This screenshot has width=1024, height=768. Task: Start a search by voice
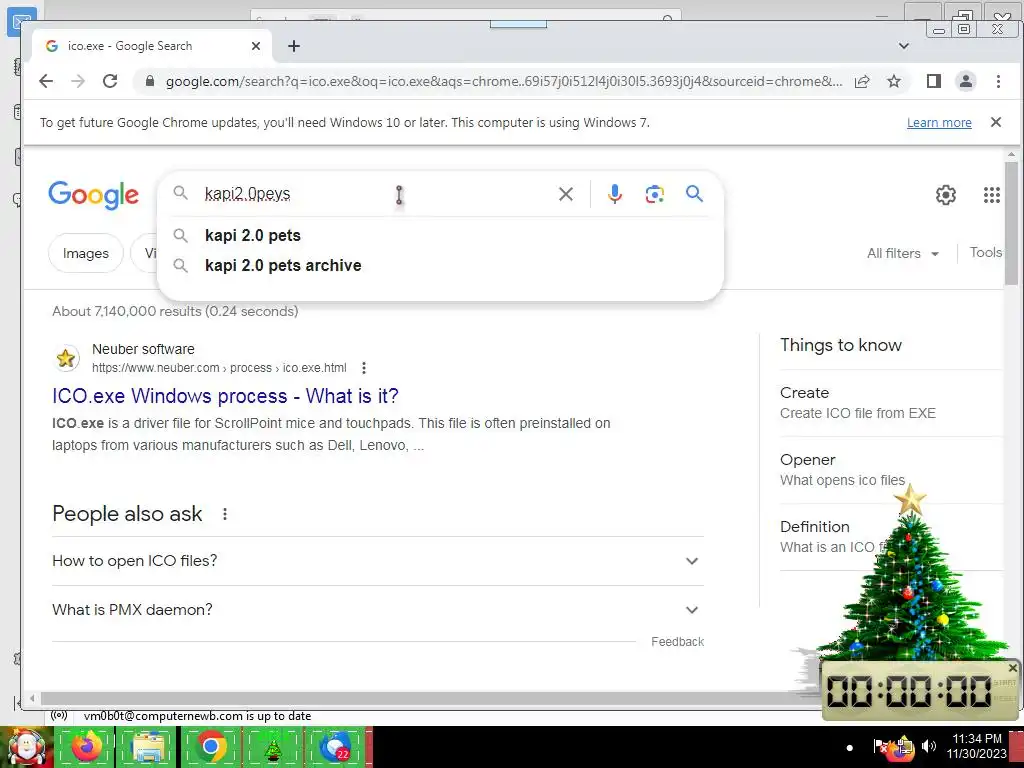(615, 194)
